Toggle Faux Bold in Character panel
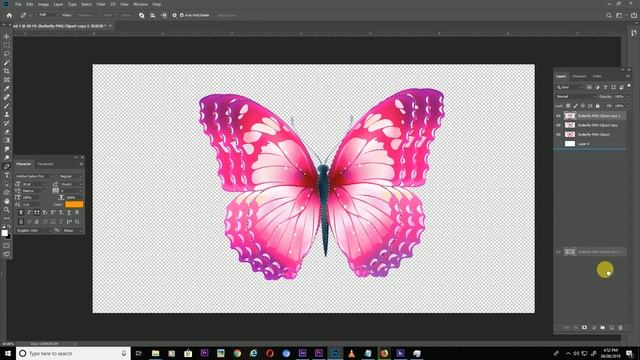The width and height of the screenshot is (640, 360). click(21, 212)
